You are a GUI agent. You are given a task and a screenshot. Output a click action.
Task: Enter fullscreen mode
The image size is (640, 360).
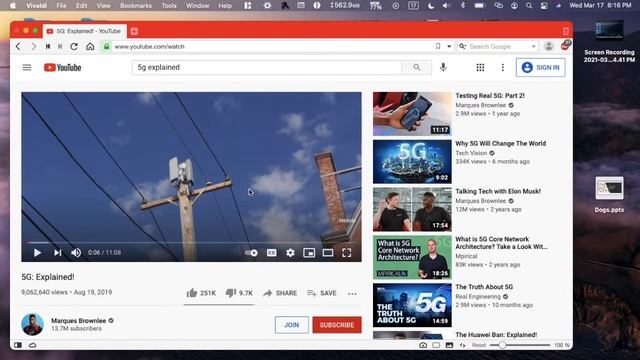coord(347,253)
